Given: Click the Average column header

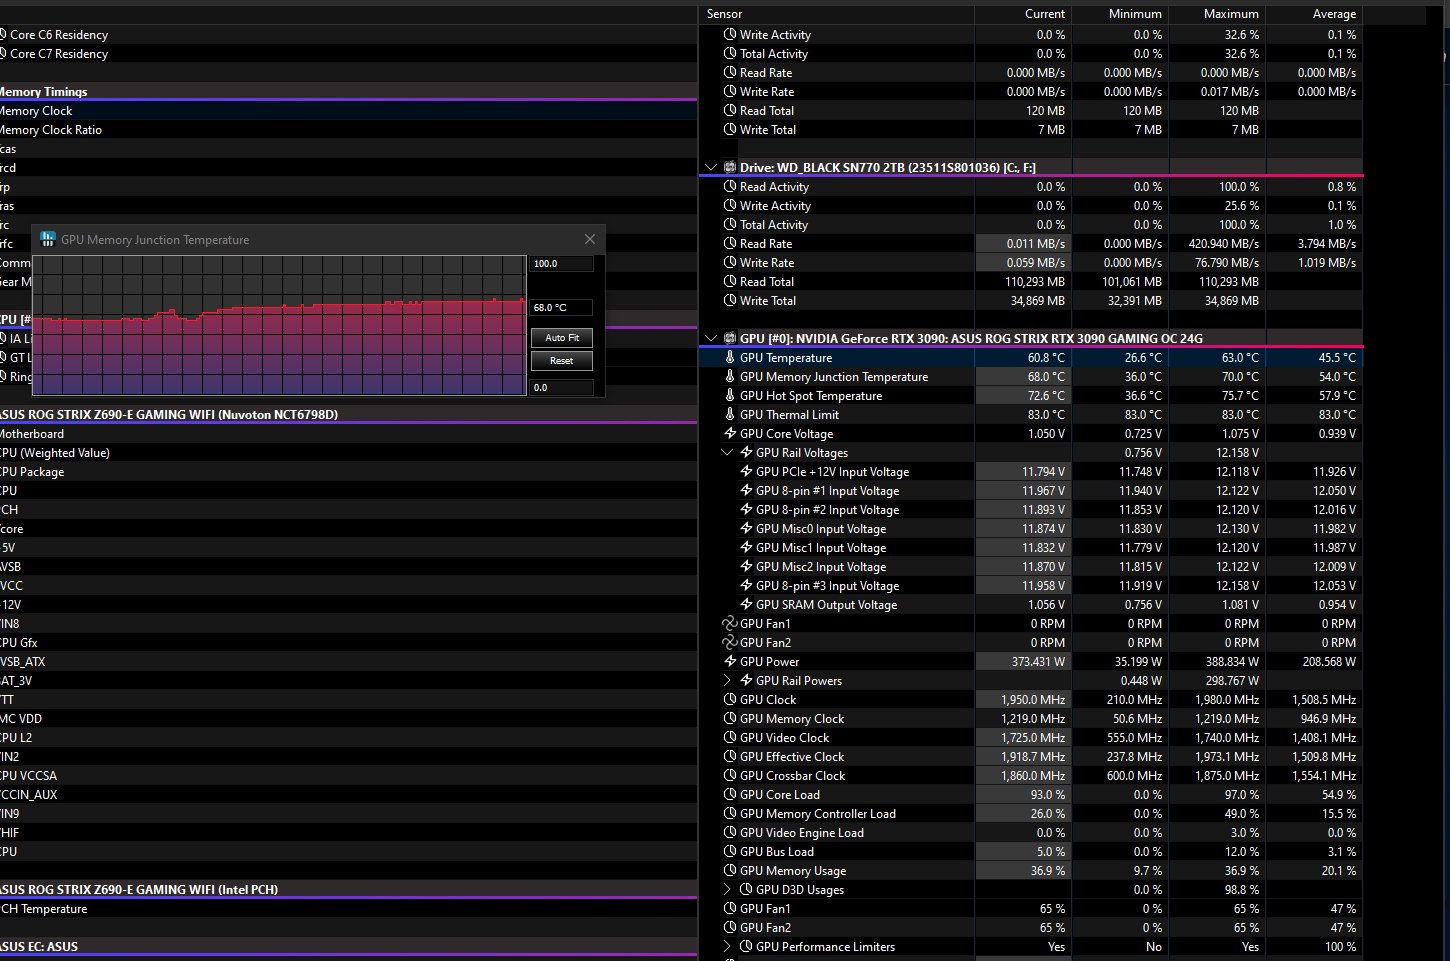Looking at the screenshot, I should tap(1314, 14).
